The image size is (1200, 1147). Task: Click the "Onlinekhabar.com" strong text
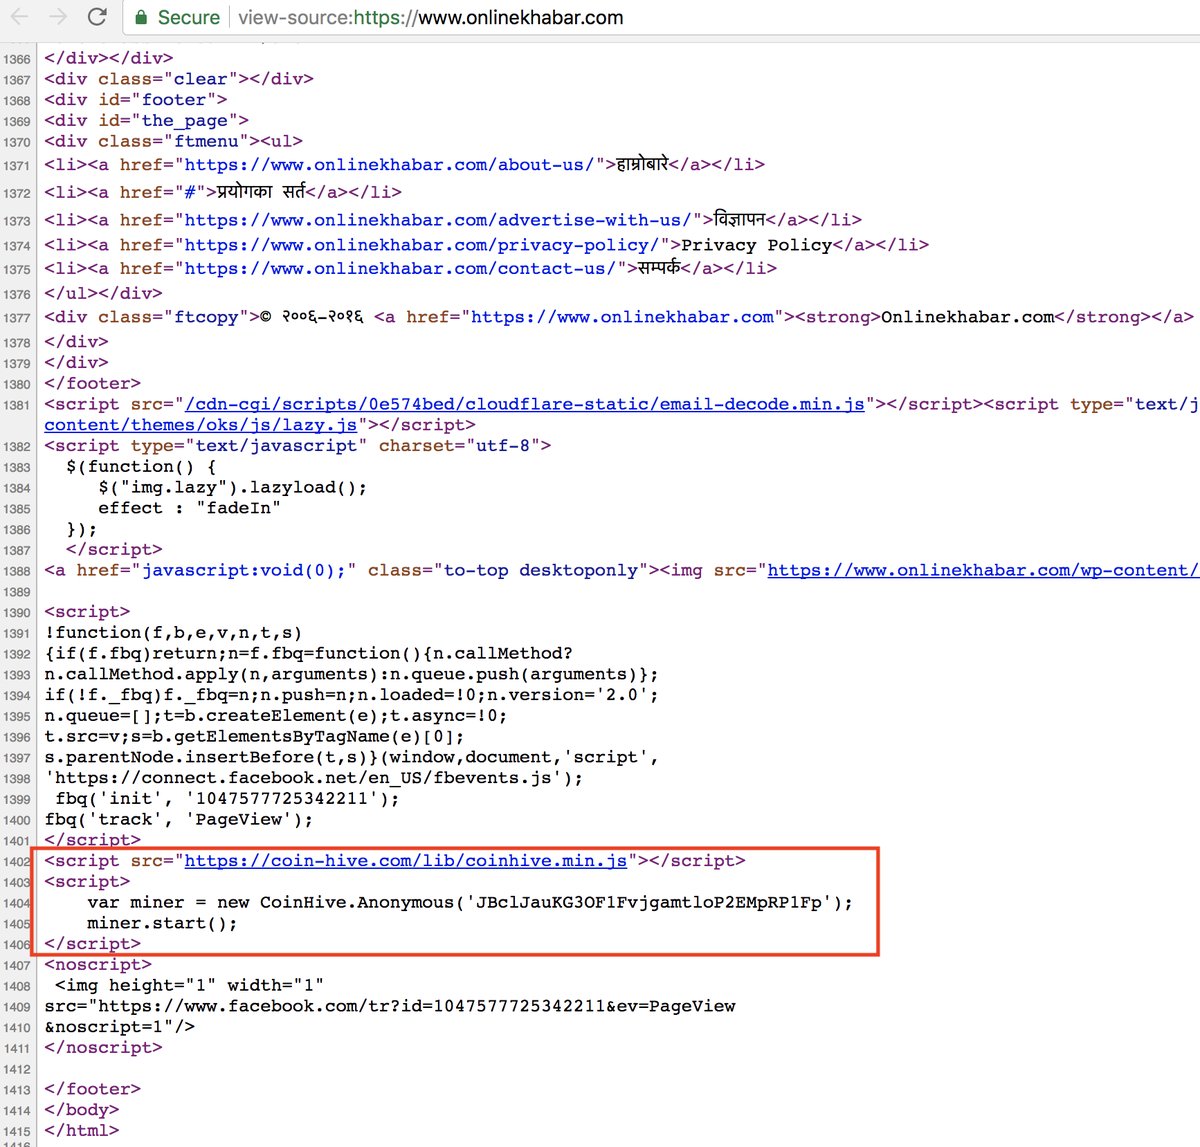point(967,317)
